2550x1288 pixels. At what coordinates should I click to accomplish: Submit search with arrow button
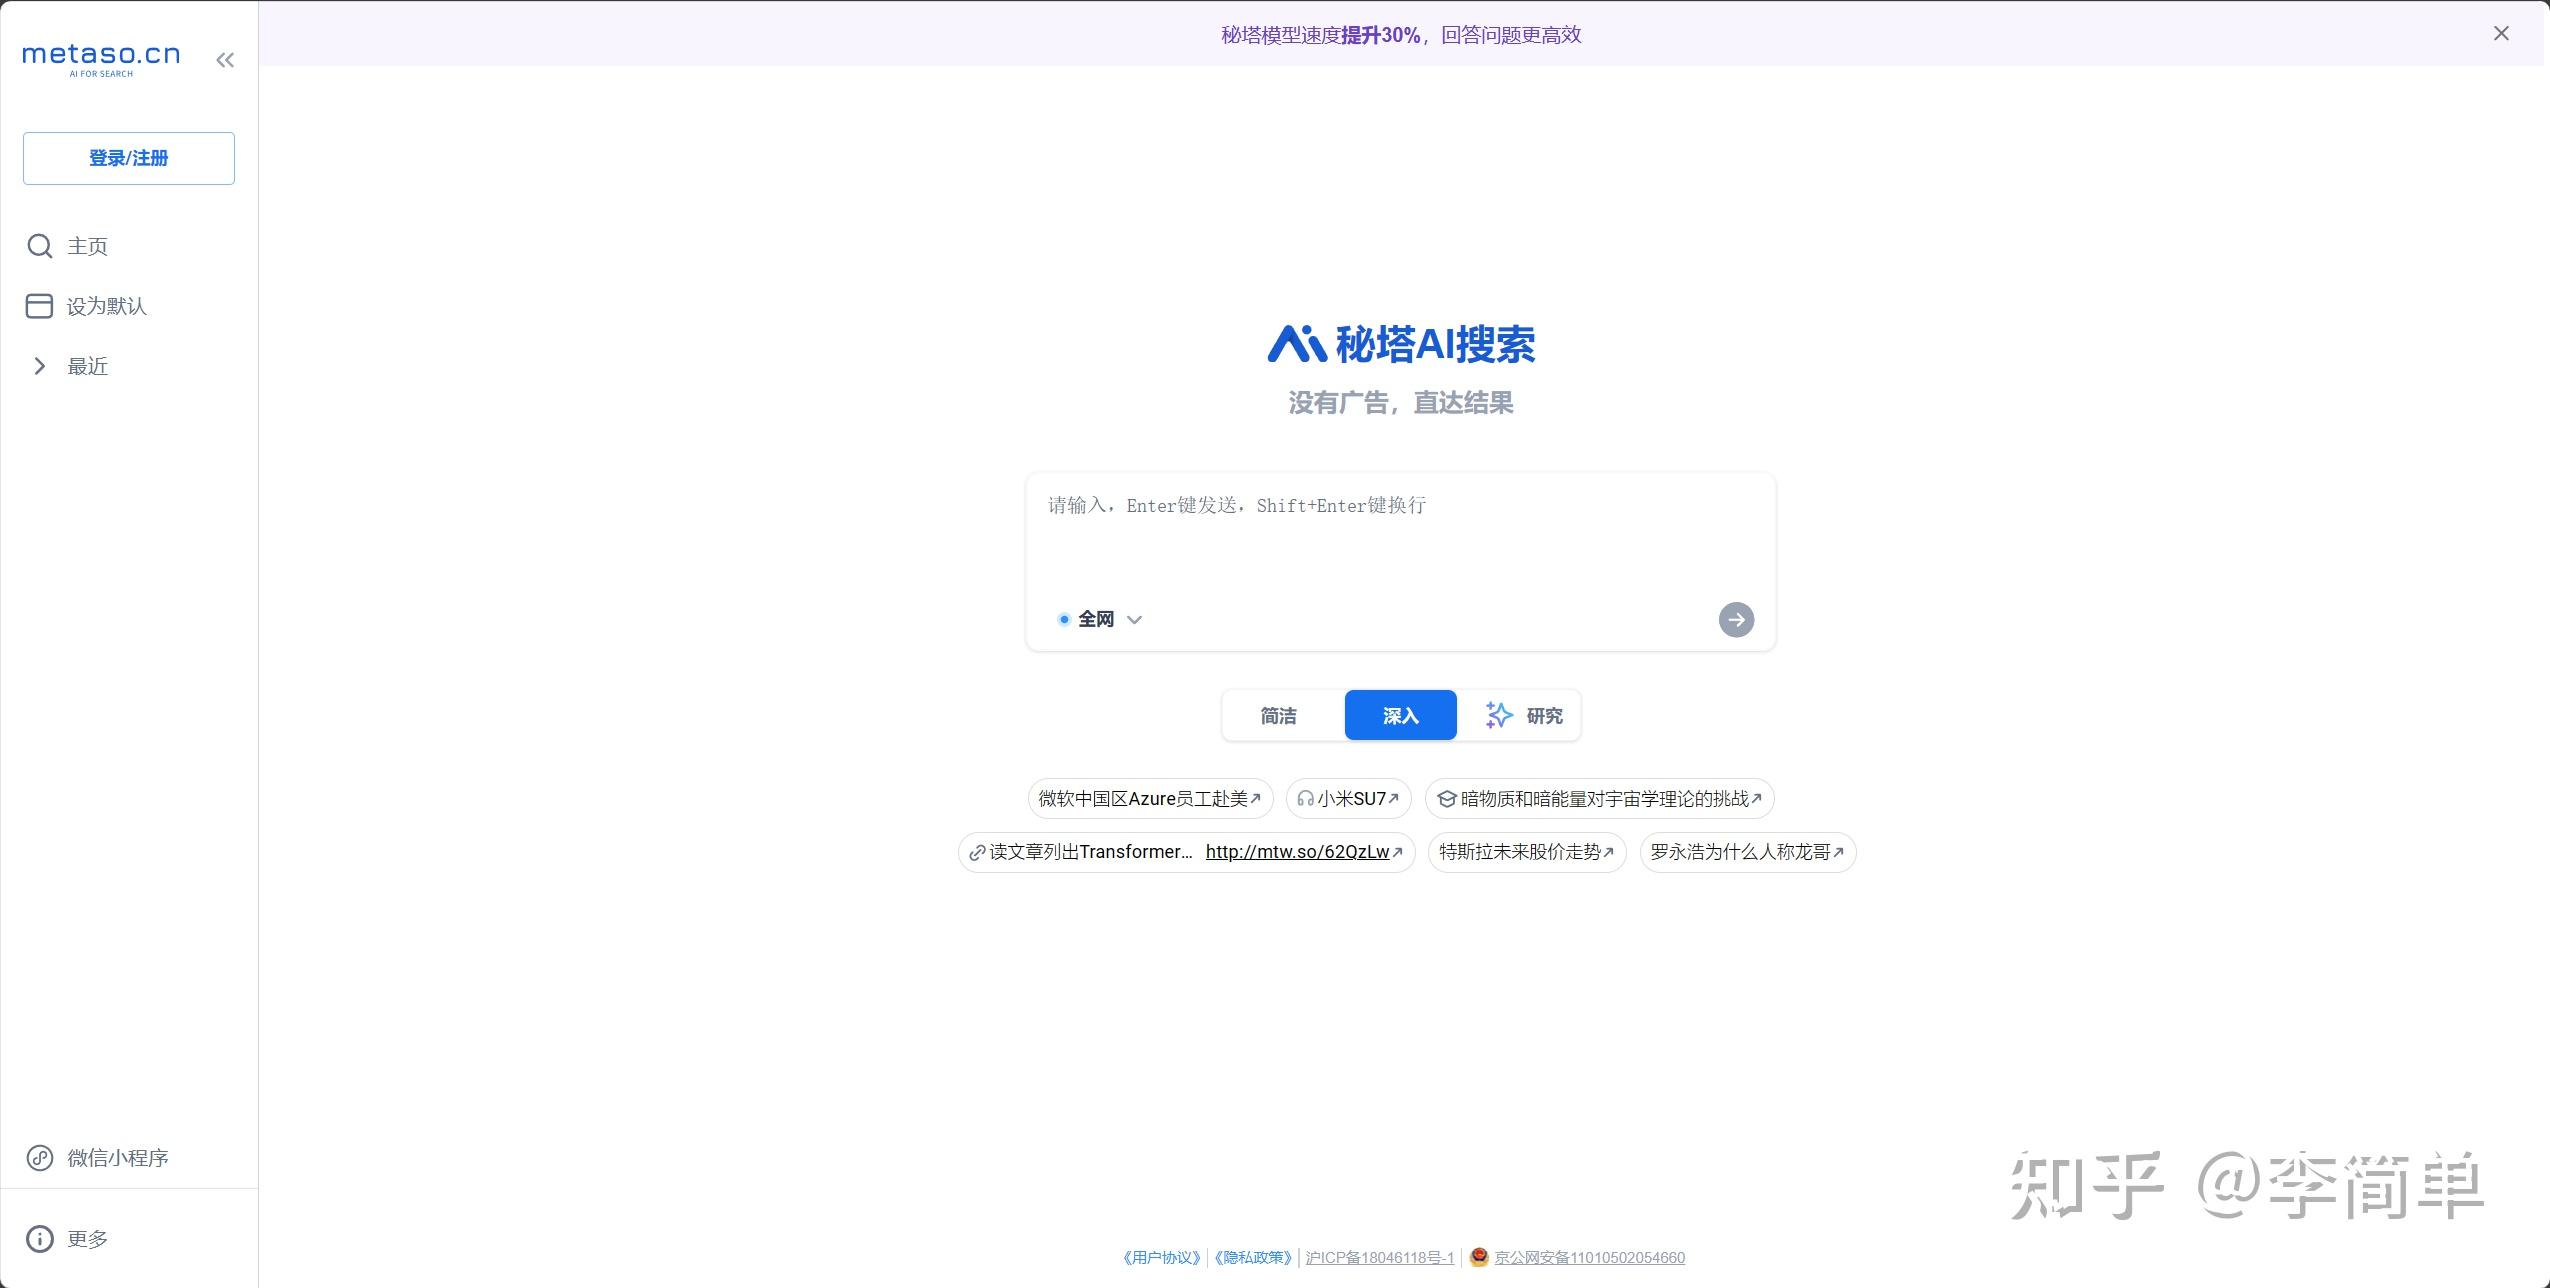coord(1736,619)
